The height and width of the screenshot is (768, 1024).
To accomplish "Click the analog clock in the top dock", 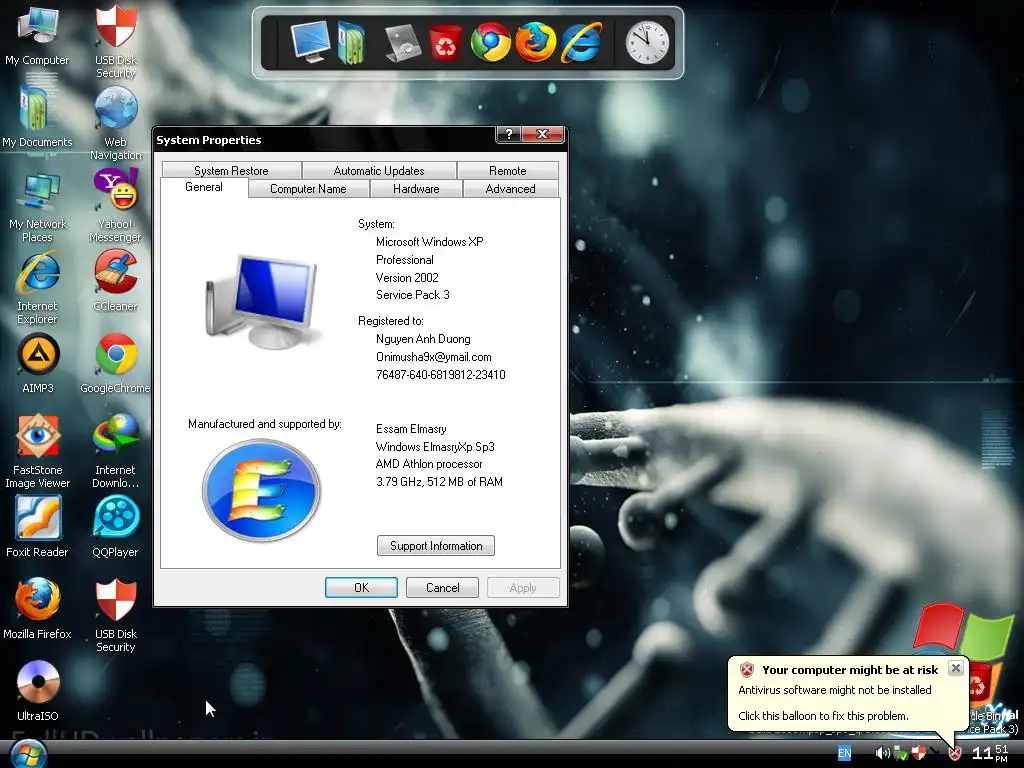I will click(647, 43).
